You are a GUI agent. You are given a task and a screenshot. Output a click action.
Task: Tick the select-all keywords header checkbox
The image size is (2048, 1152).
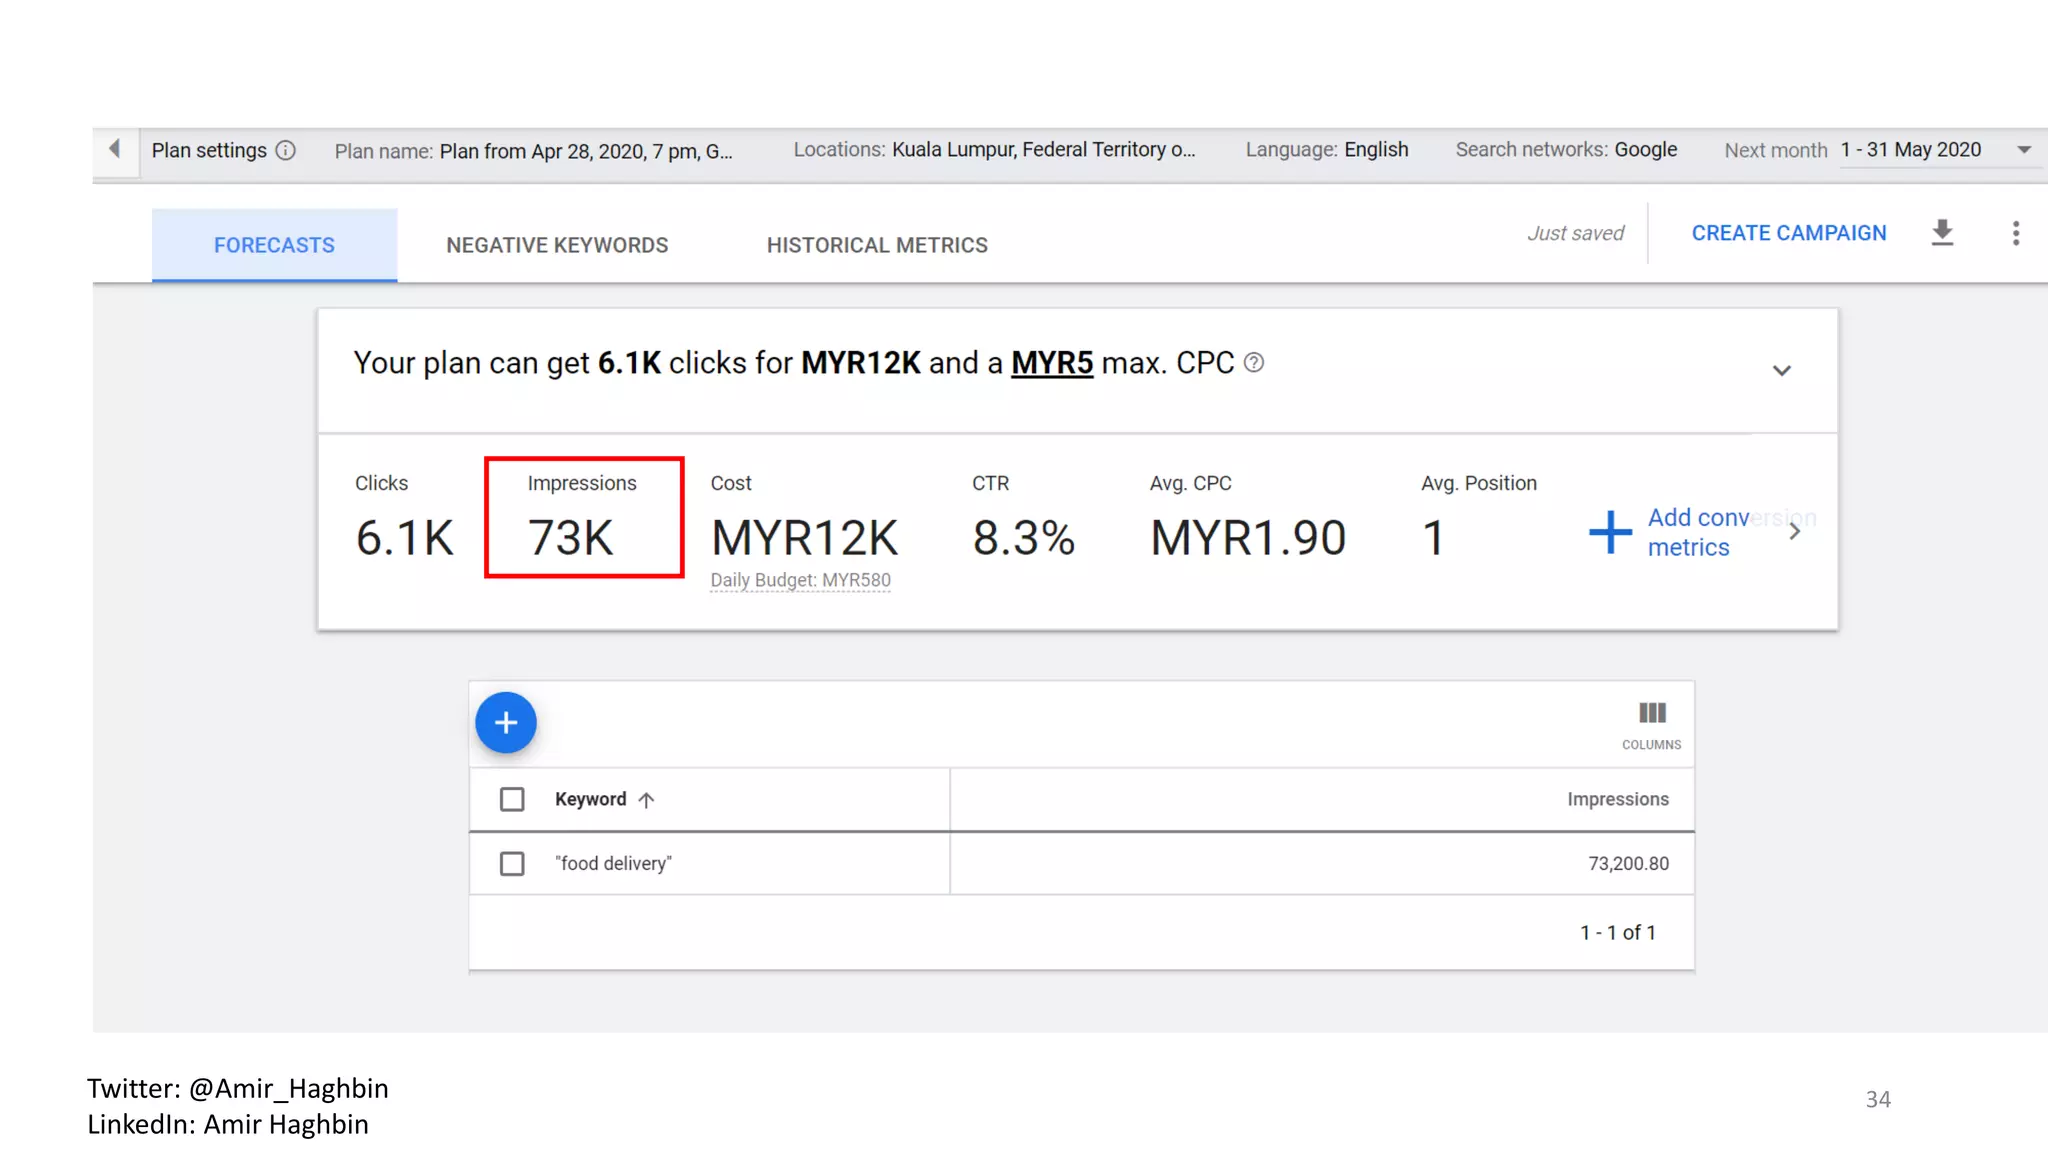click(512, 800)
